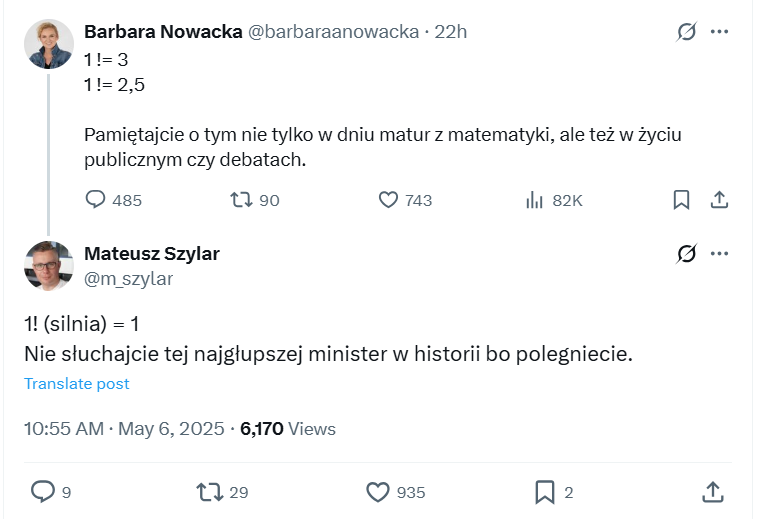The image size is (764, 519).
Task: Repost Barbara Nowacka's tweet
Action: (x=242, y=200)
